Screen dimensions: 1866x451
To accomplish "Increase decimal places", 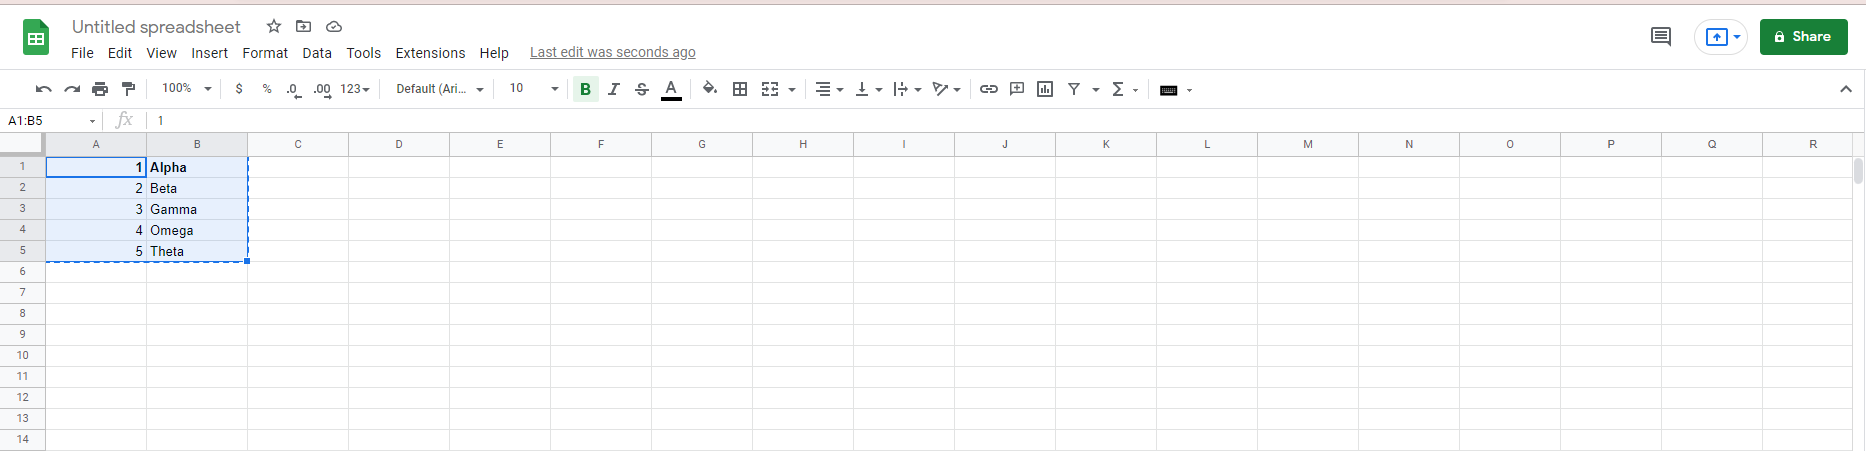I will (322, 89).
